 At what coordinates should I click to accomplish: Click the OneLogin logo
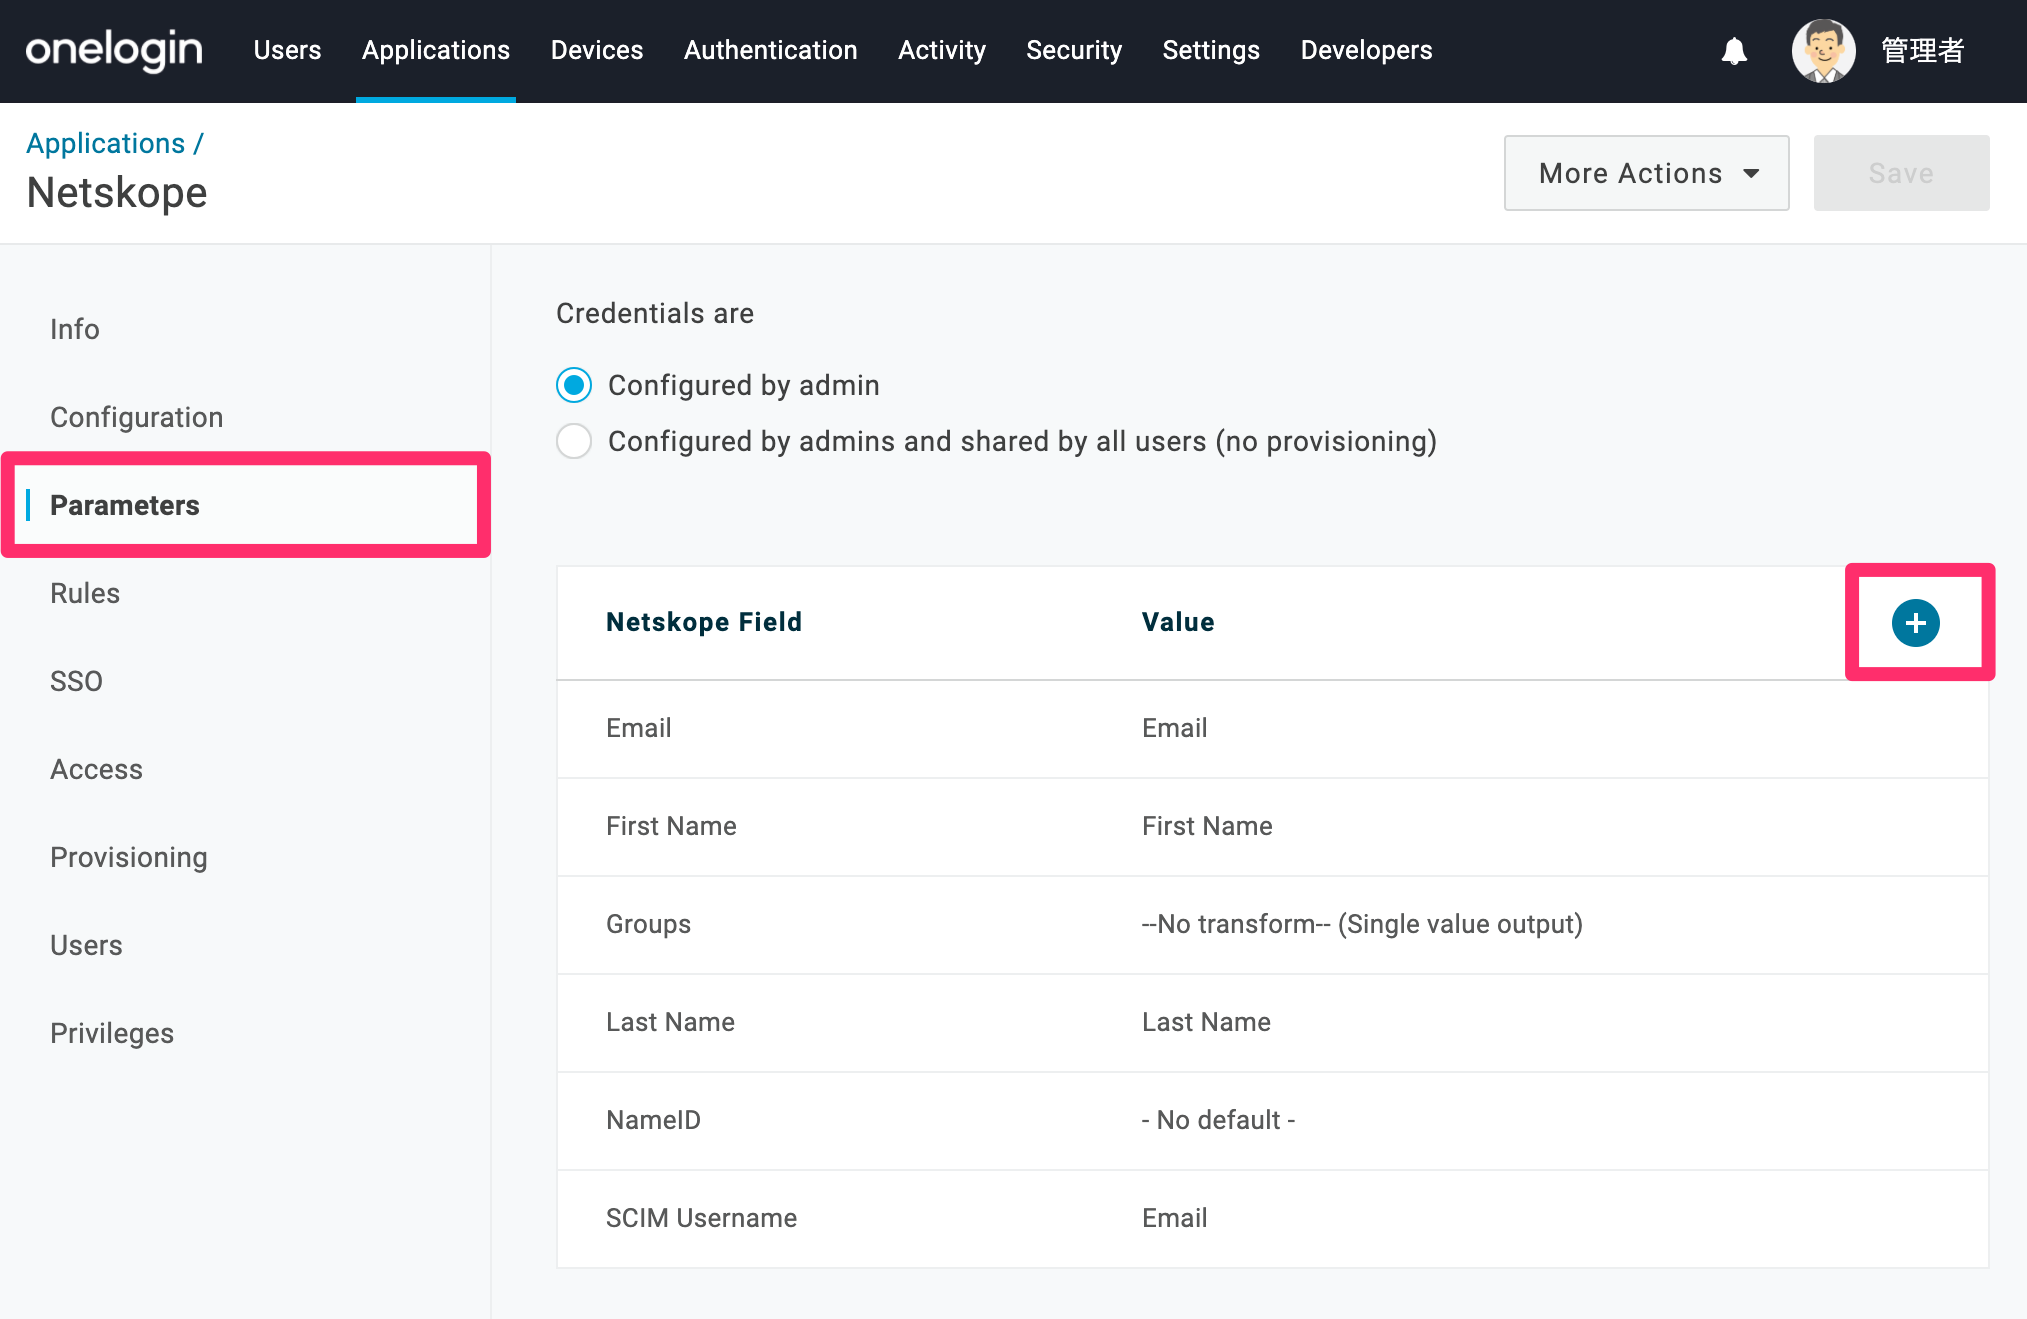pos(114,50)
